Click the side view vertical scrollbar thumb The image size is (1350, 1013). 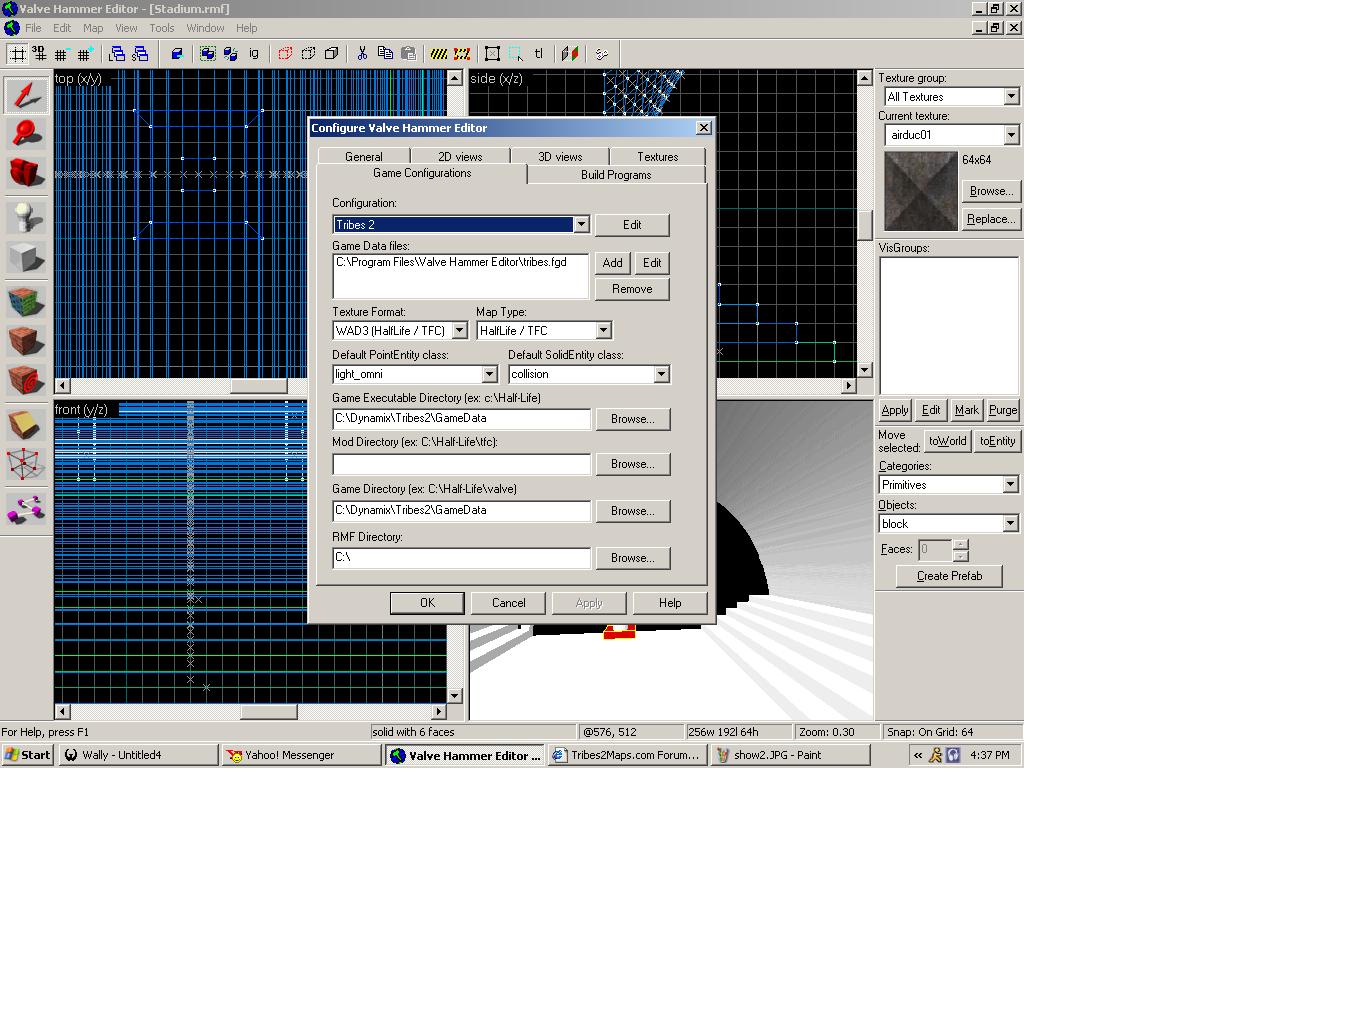coord(865,225)
